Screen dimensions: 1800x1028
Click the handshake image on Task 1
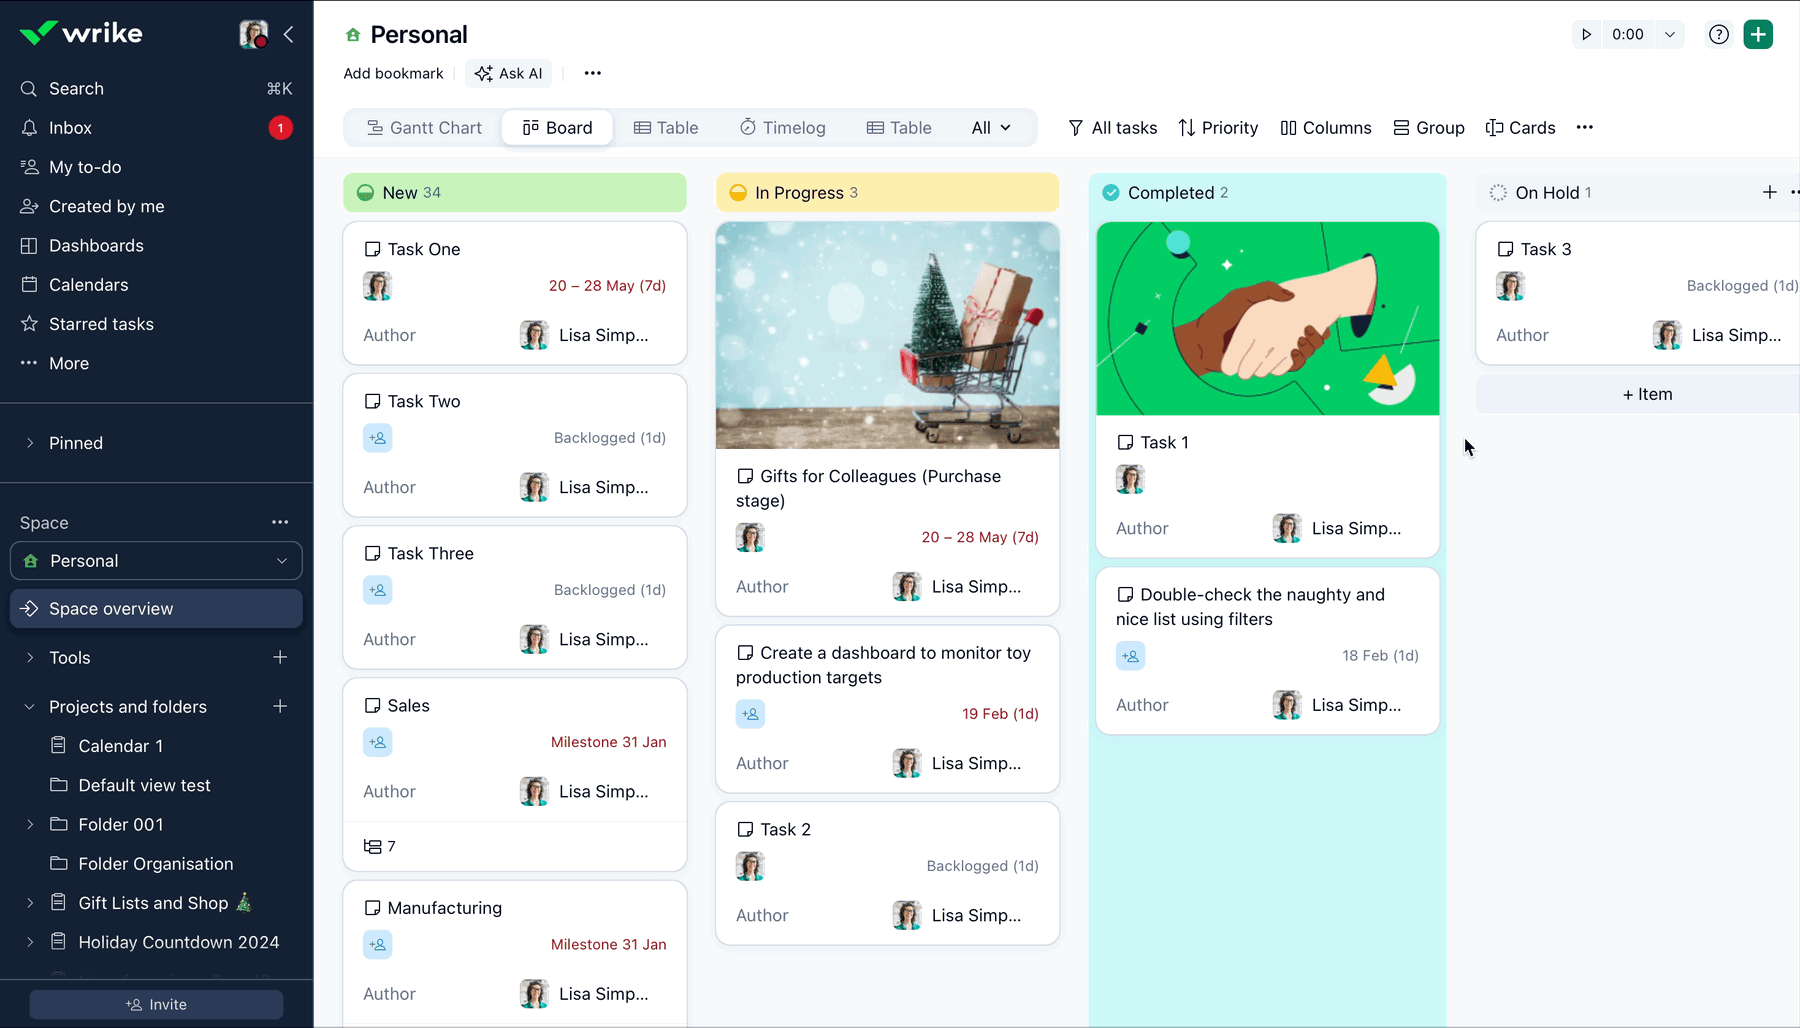pos(1267,318)
